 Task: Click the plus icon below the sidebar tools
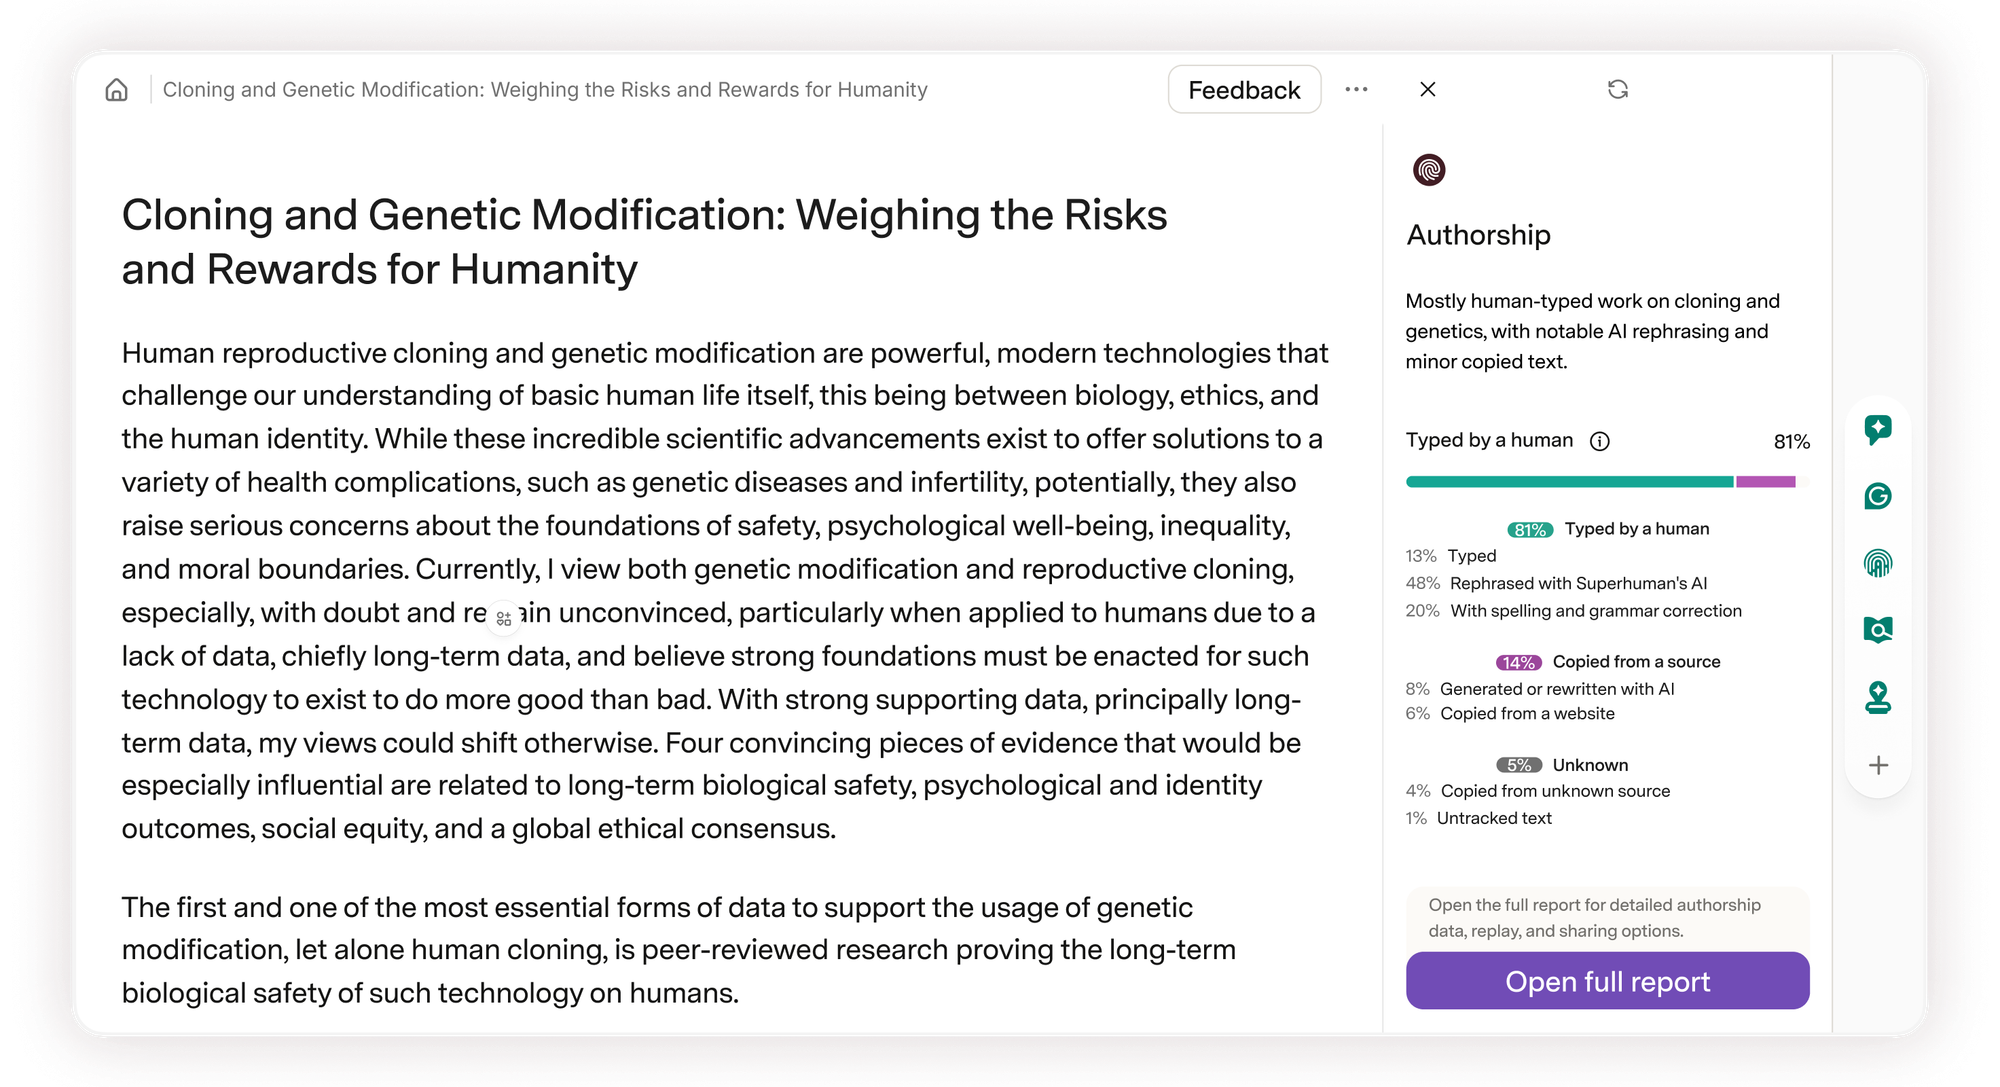(1878, 766)
